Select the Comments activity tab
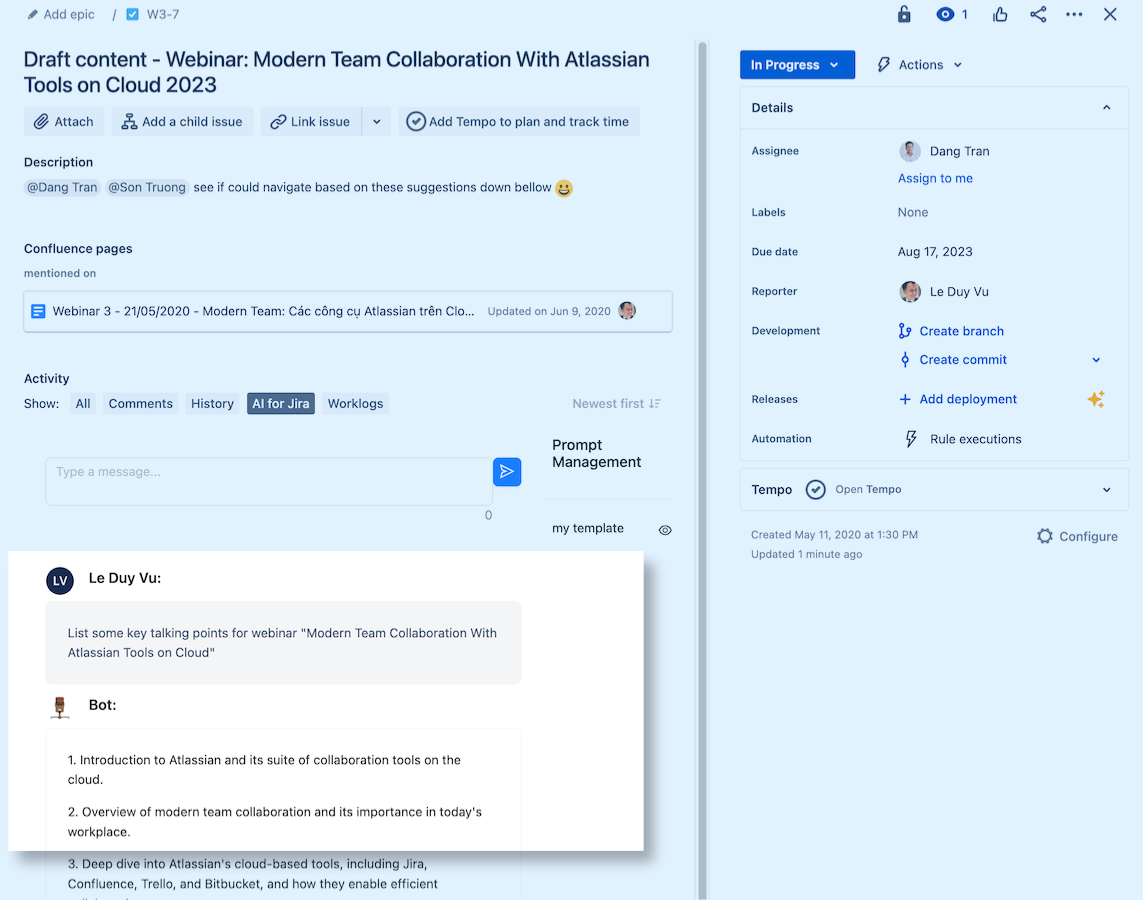 coord(141,404)
